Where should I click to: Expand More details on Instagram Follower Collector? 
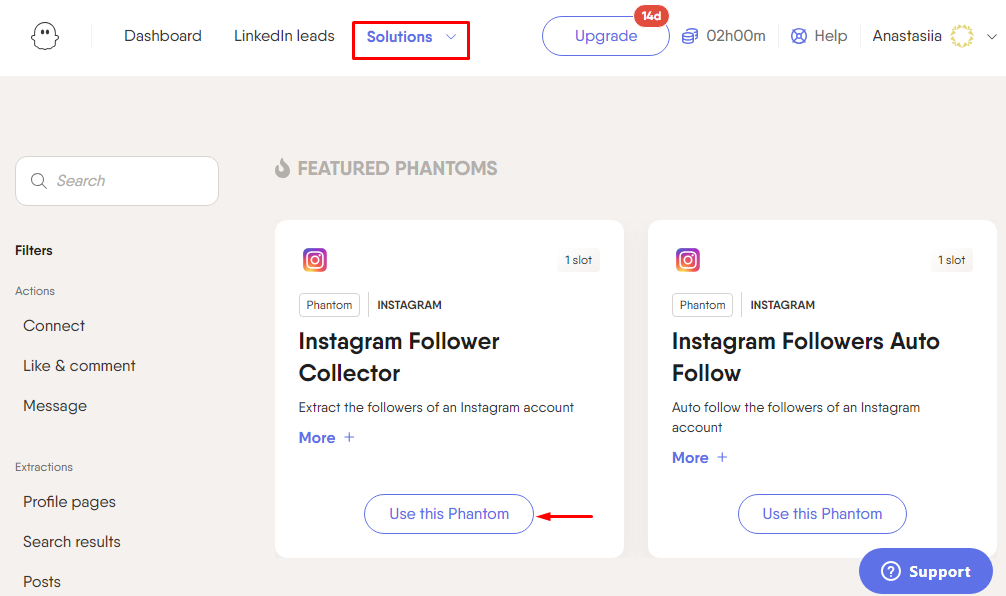click(x=327, y=438)
